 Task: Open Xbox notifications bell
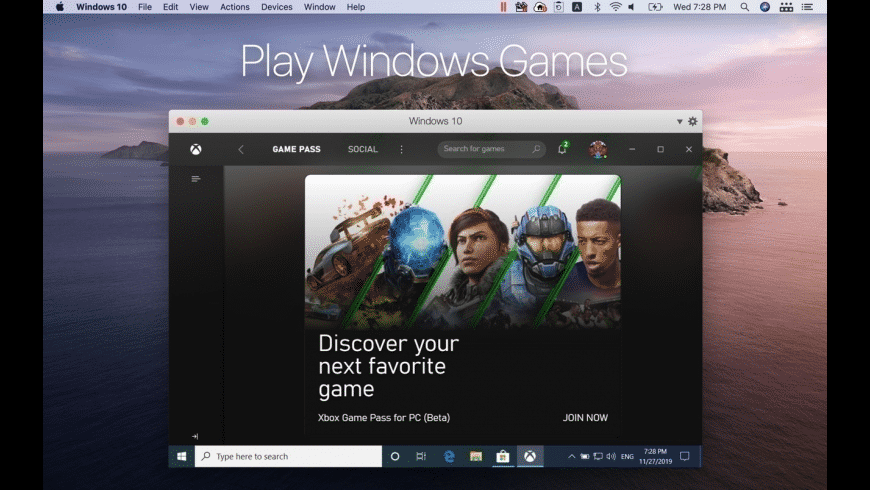coord(562,149)
